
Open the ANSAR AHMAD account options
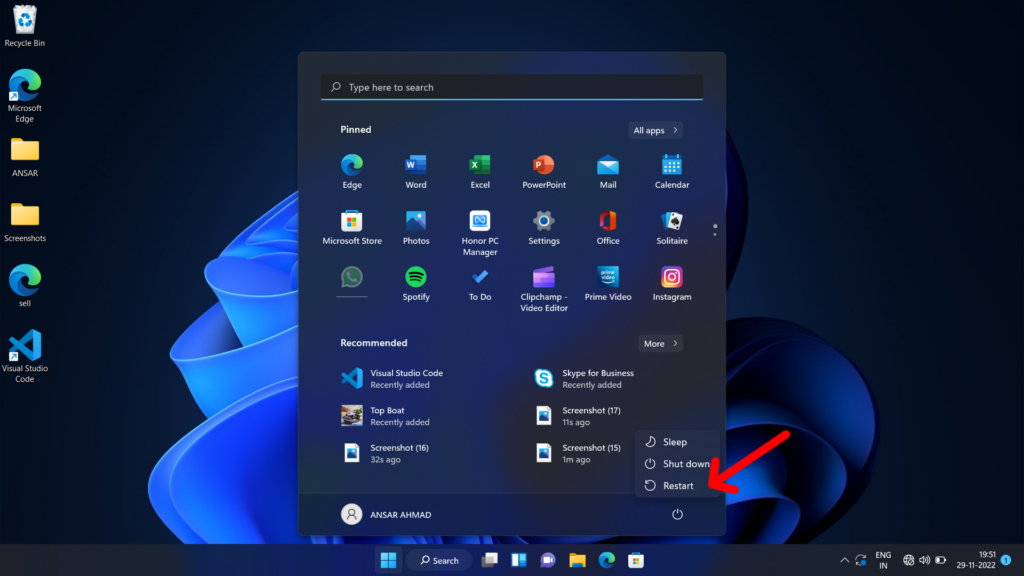pyautogui.click(x=387, y=513)
